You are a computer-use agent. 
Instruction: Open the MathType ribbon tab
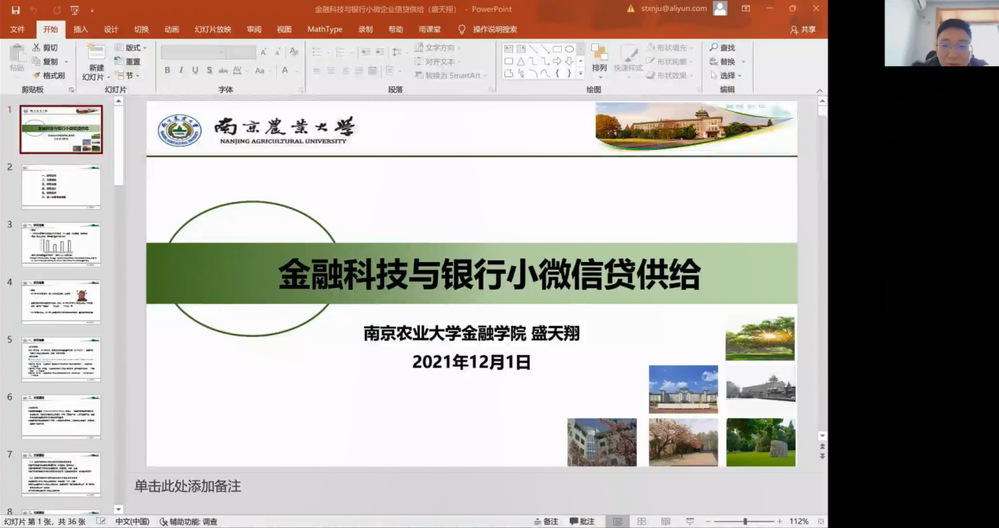(x=324, y=29)
